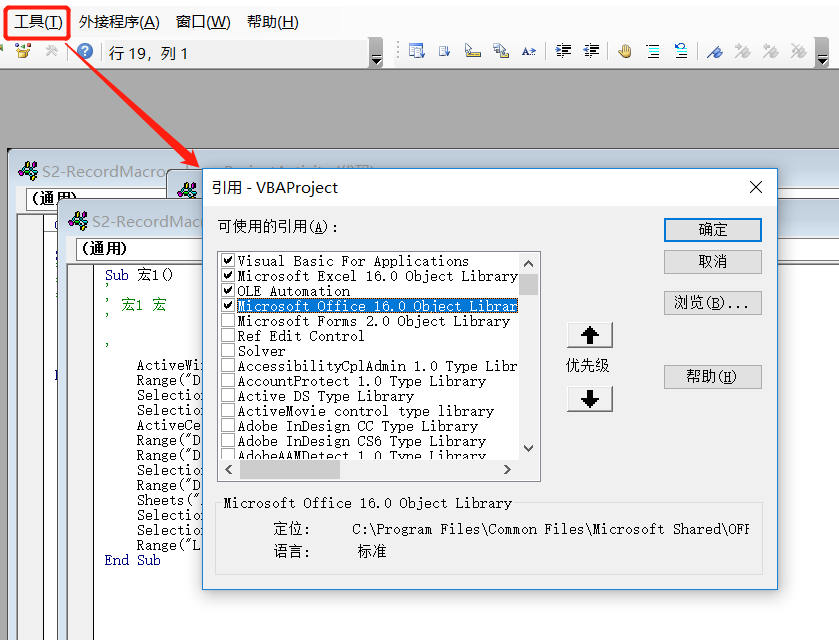Click the C:\Program Files location path text
839x640 pixels.
point(551,529)
